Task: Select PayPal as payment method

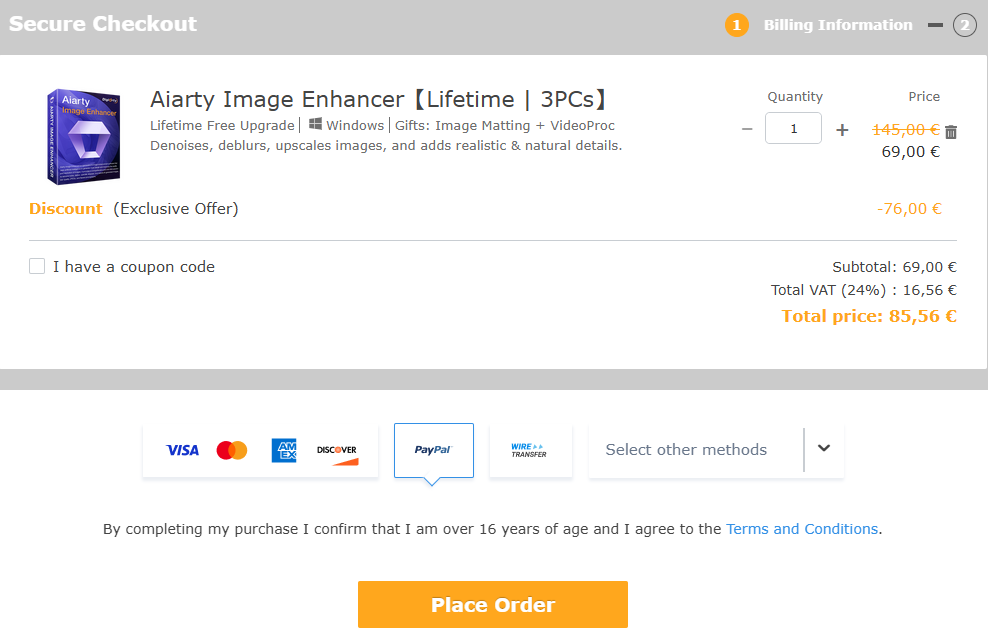Action: [x=433, y=450]
